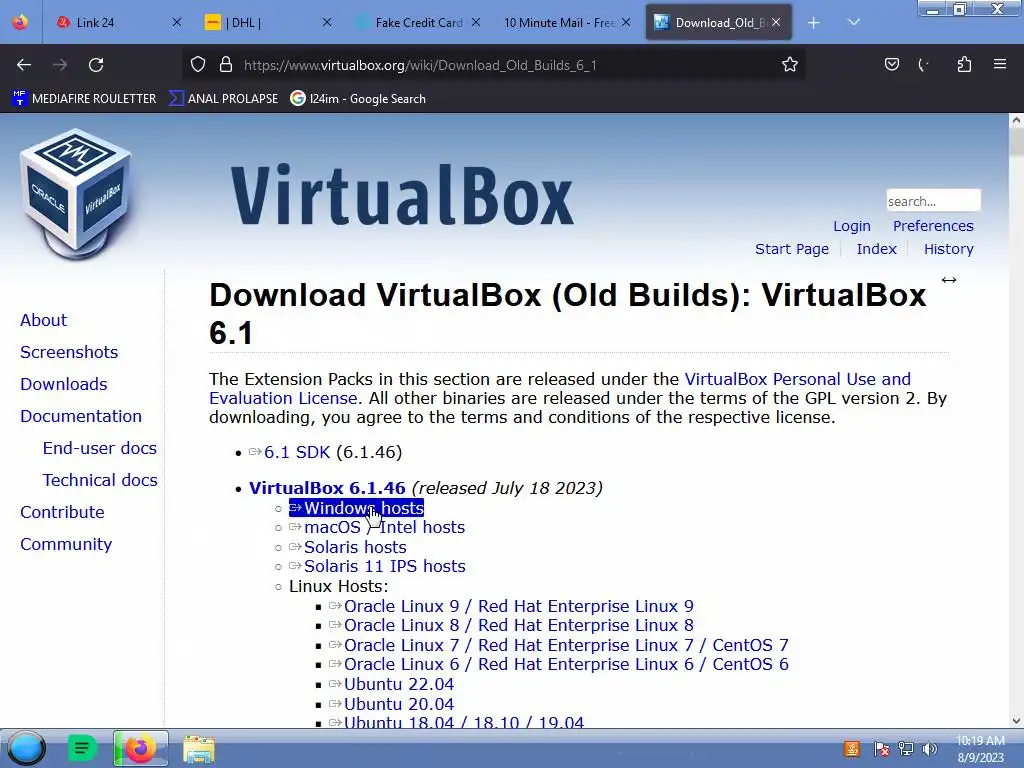The width and height of the screenshot is (1024, 768).
Task: Click the Action Center flag tray icon
Action: pyautogui.click(x=882, y=749)
